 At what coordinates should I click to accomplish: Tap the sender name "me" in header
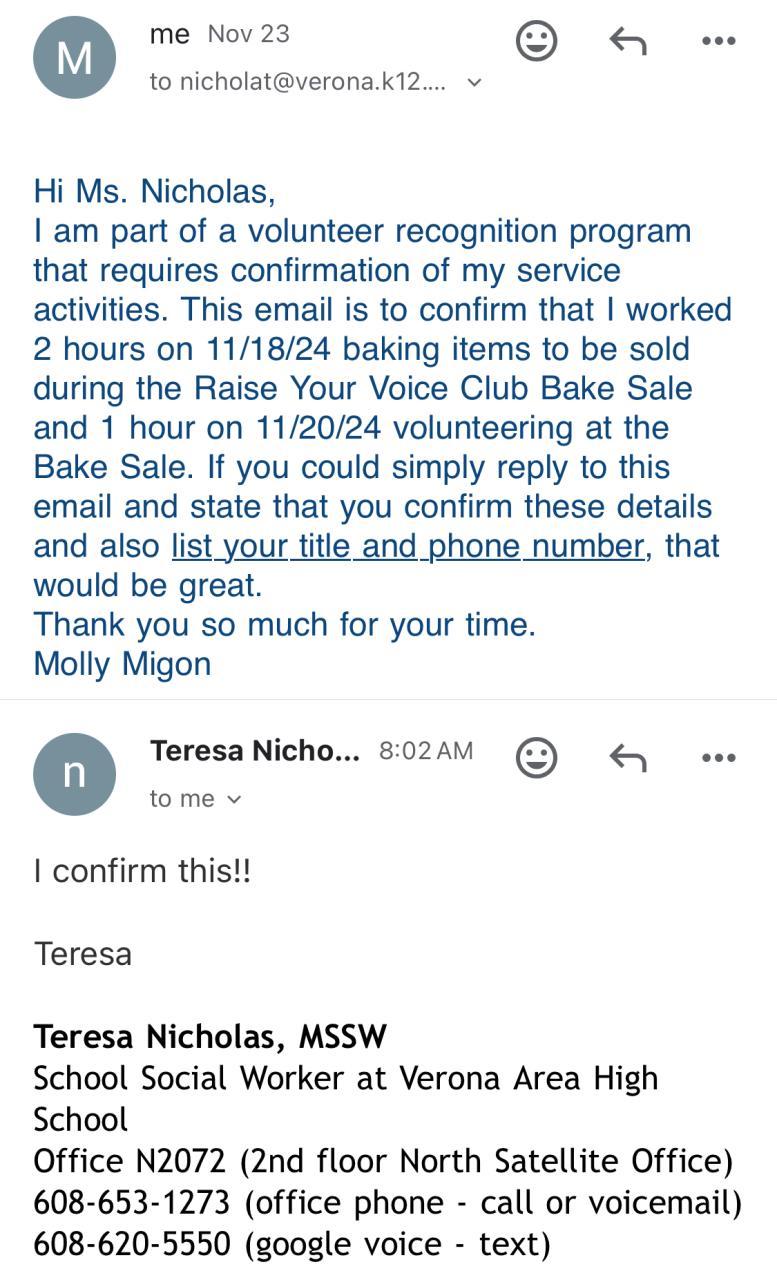point(169,34)
